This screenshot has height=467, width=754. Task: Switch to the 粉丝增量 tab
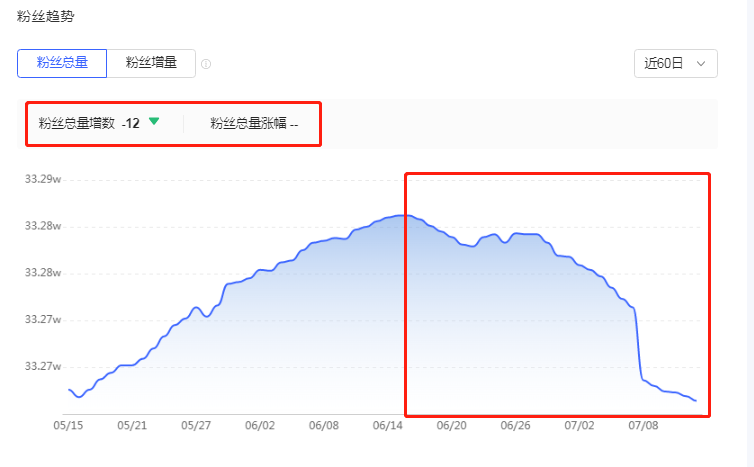pyautogui.click(x=151, y=63)
